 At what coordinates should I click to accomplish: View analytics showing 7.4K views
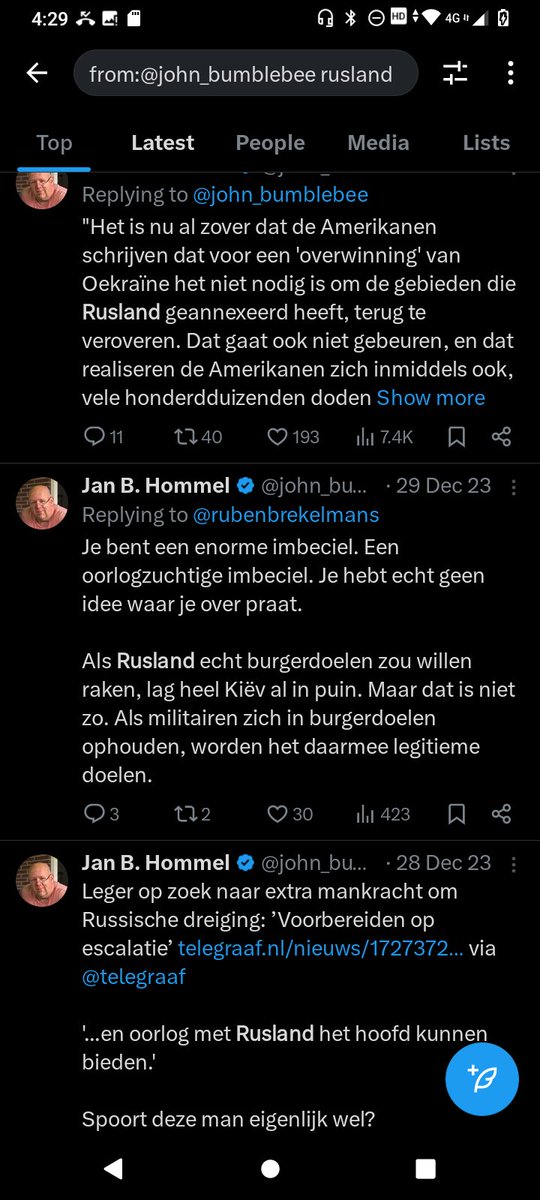click(x=384, y=436)
